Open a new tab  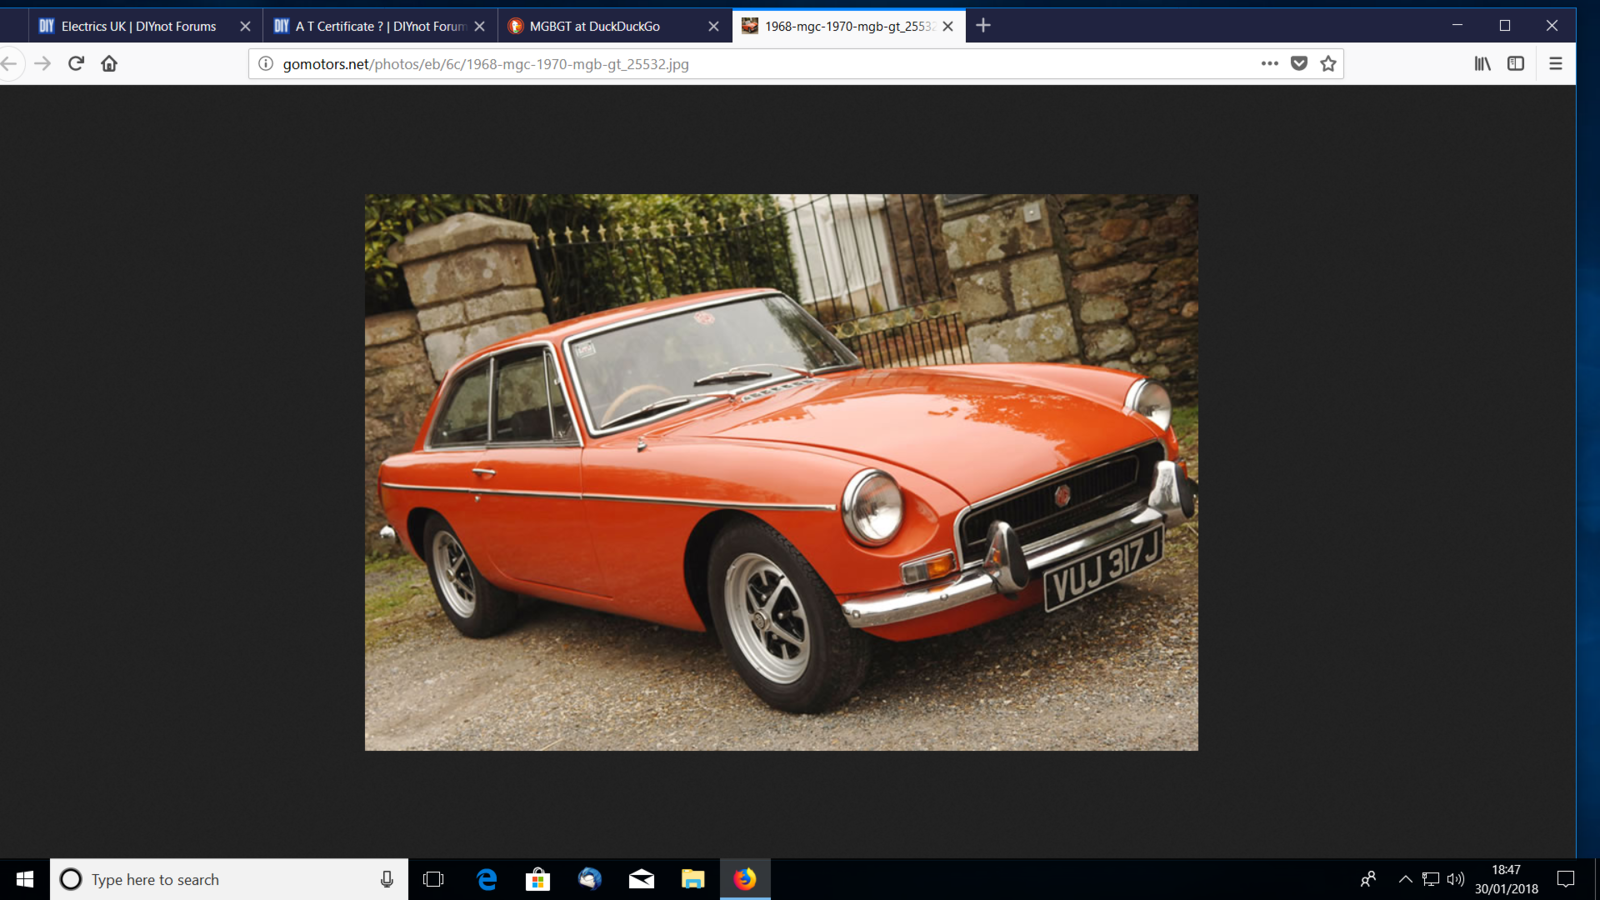pyautogui.click(x=983, y=26)
